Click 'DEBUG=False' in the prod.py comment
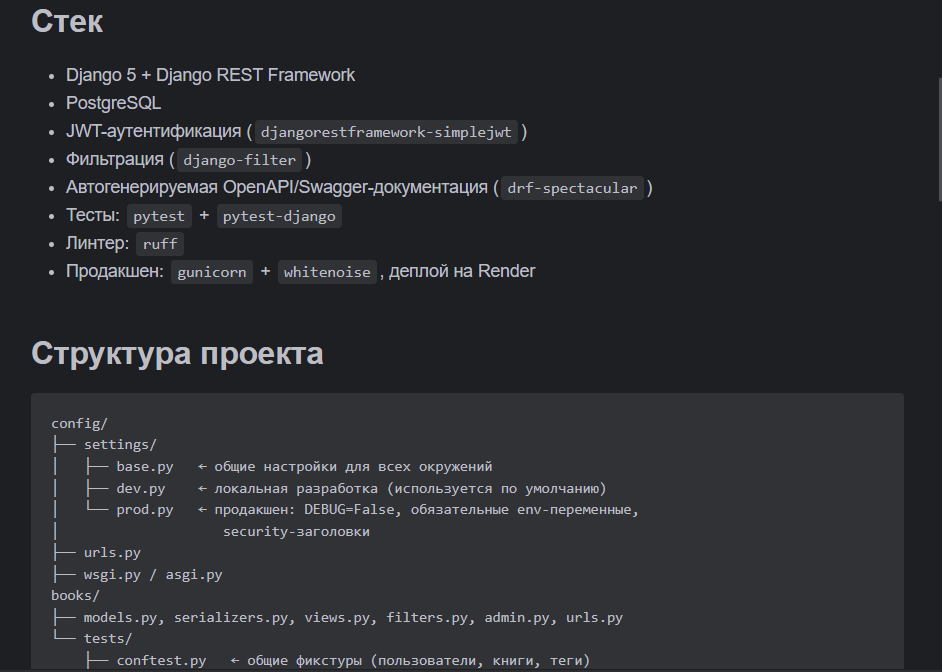Image resolution: width=942 pixels, height=672 pixels. click(x=349, y=510)
